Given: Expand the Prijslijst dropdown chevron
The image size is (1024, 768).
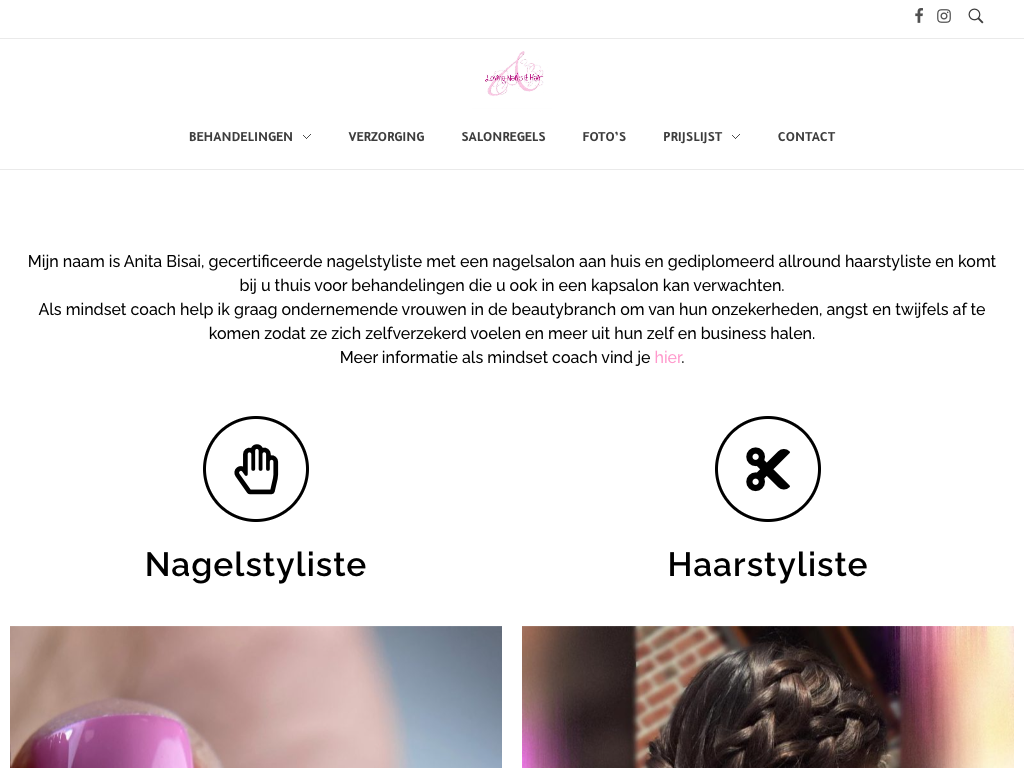Looking at the screenshot, I should click(736, 136).
